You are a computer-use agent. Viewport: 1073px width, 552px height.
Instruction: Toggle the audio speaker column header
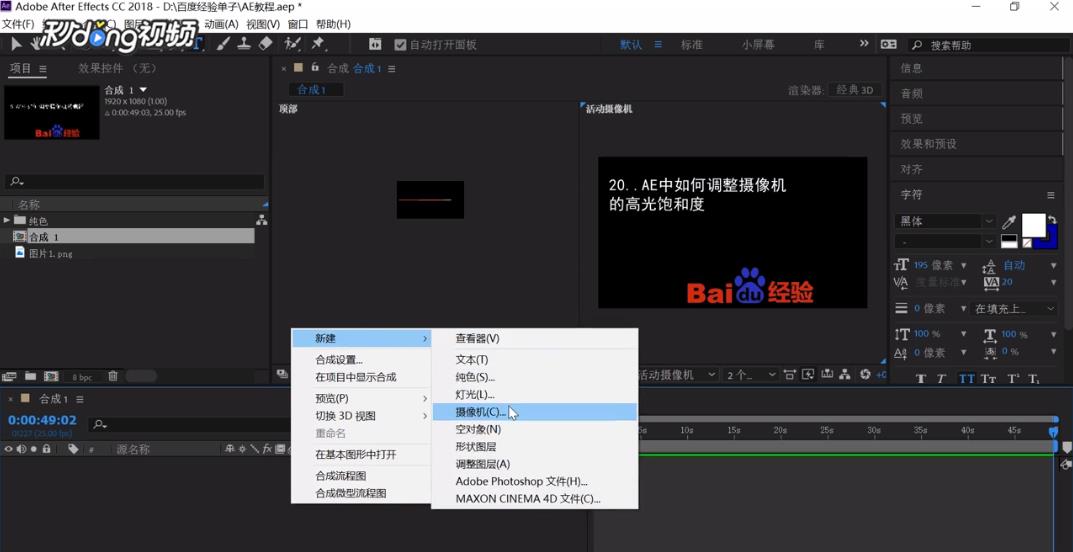point(22,449)
